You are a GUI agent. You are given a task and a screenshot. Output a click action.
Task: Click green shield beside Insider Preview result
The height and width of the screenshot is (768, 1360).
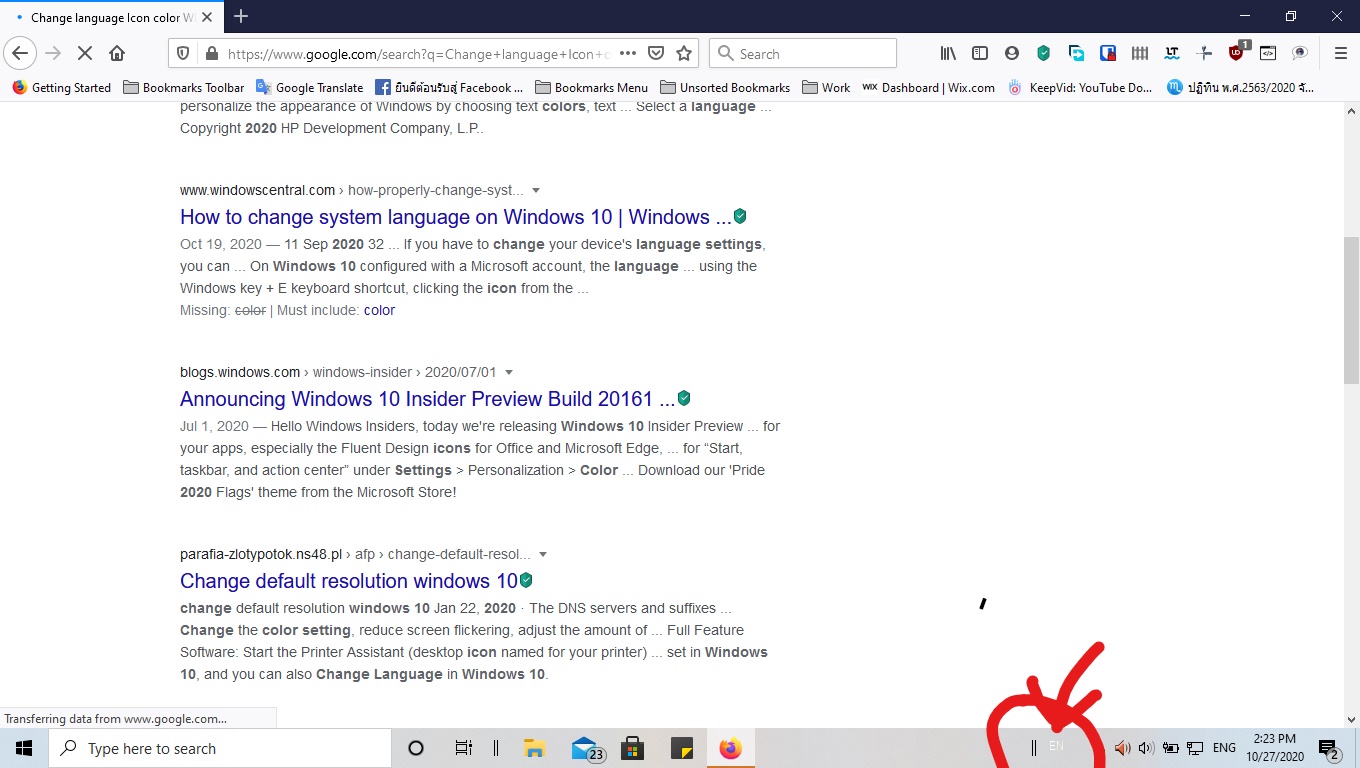click(x=684, y=398)
